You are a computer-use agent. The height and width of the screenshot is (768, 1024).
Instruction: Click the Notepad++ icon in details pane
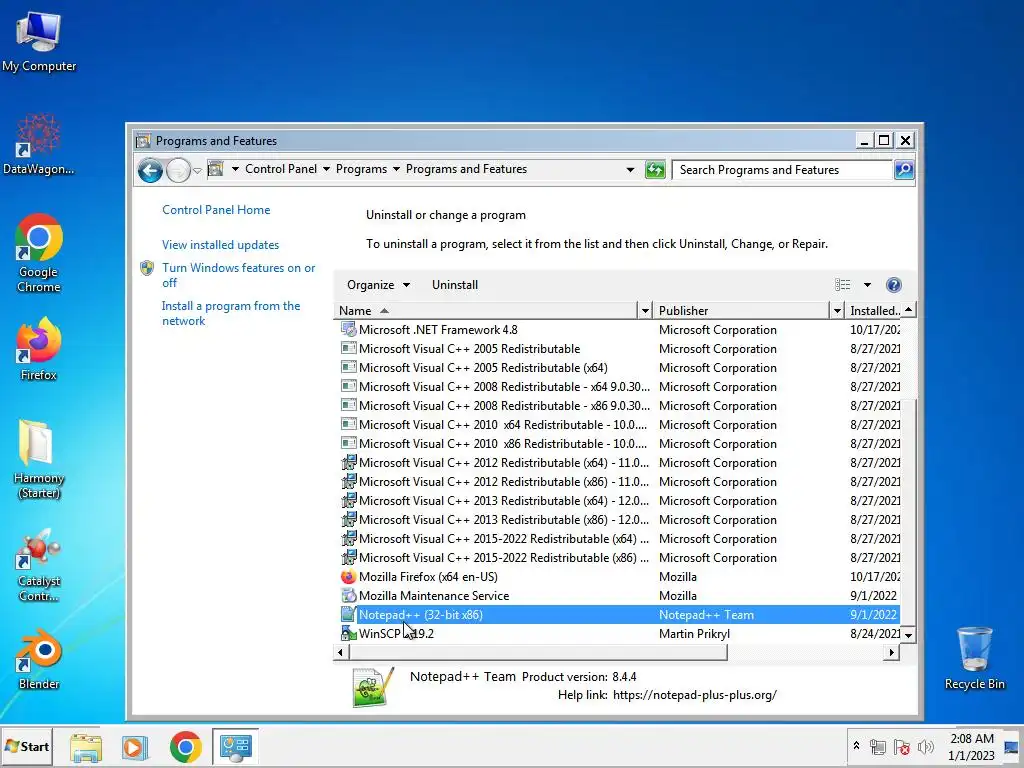[x=373, y=687]
